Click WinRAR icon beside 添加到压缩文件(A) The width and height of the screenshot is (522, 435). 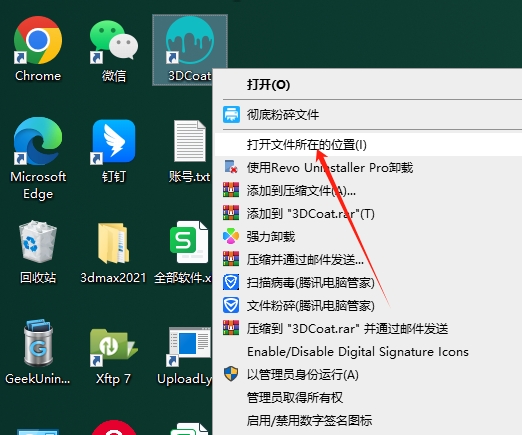tap(231, 190)
